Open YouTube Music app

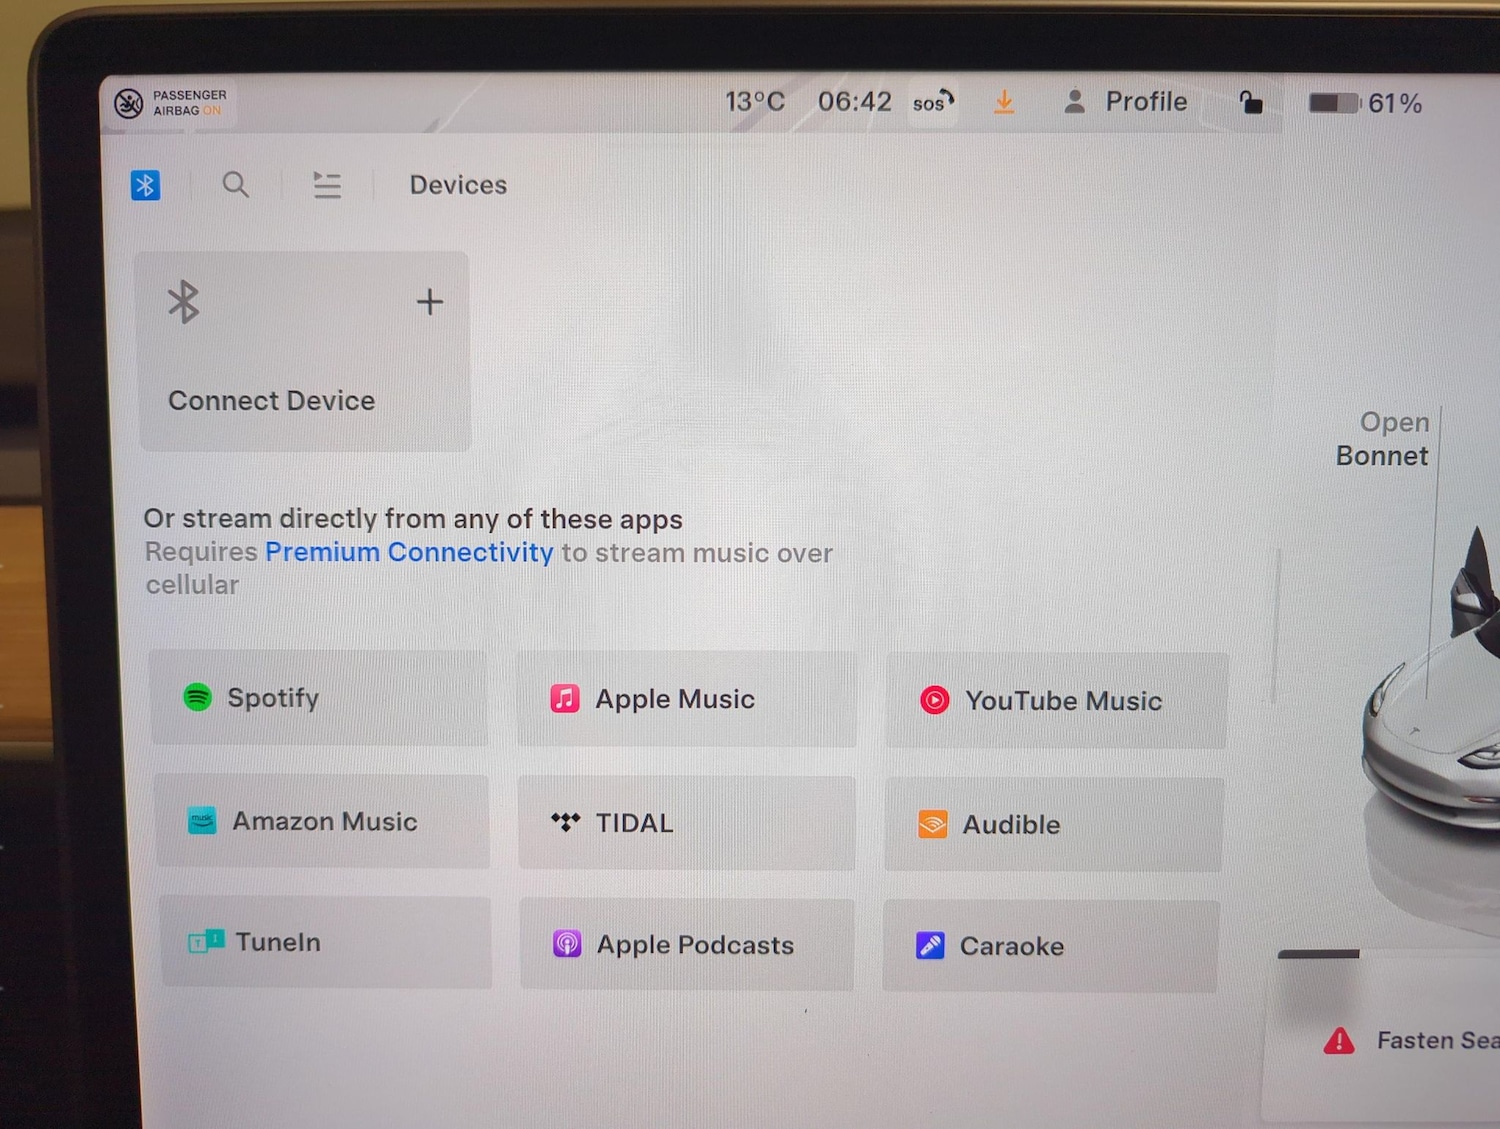[1056, 701]
